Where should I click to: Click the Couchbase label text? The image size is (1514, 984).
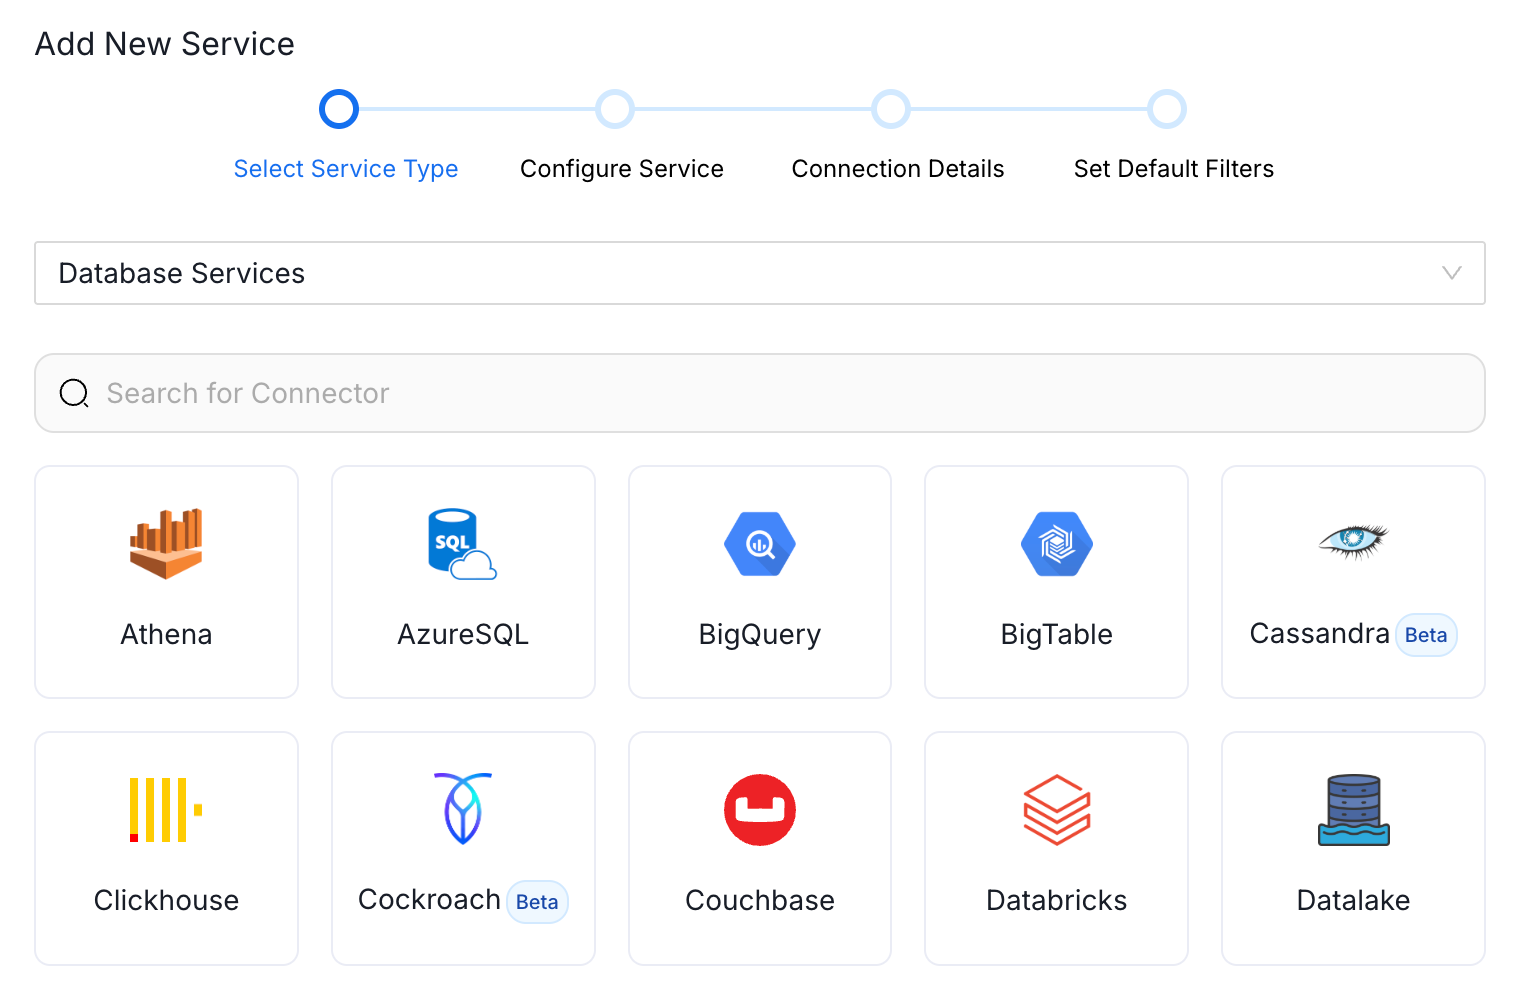pos(760,901)
